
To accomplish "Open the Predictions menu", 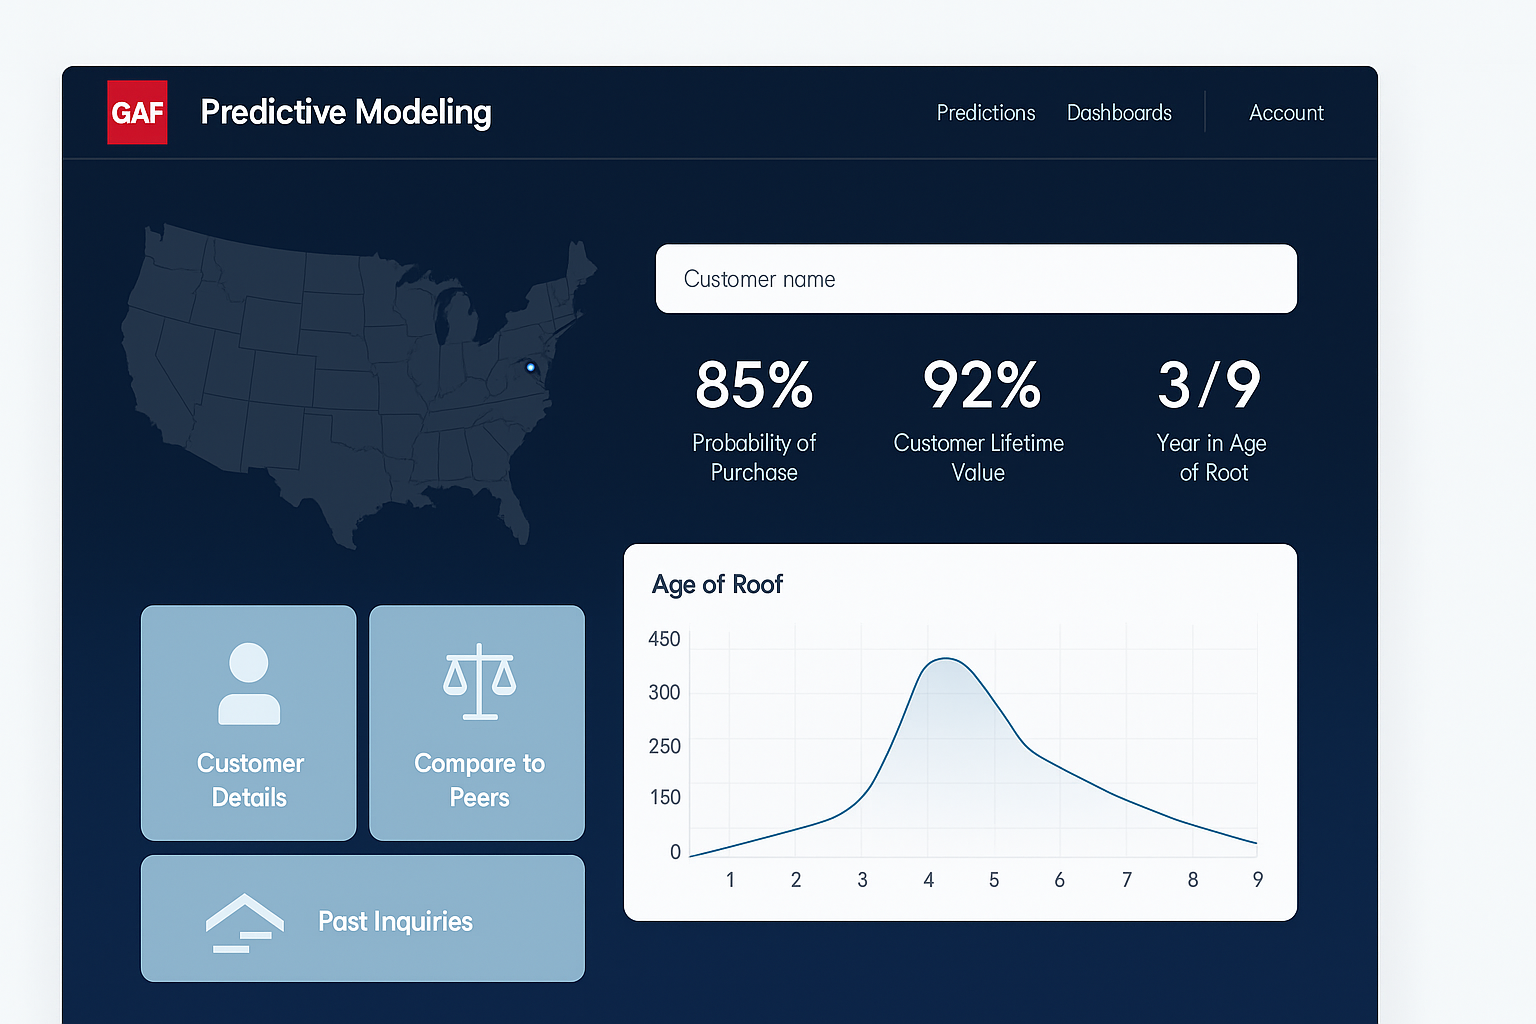I will click(985, 112).
